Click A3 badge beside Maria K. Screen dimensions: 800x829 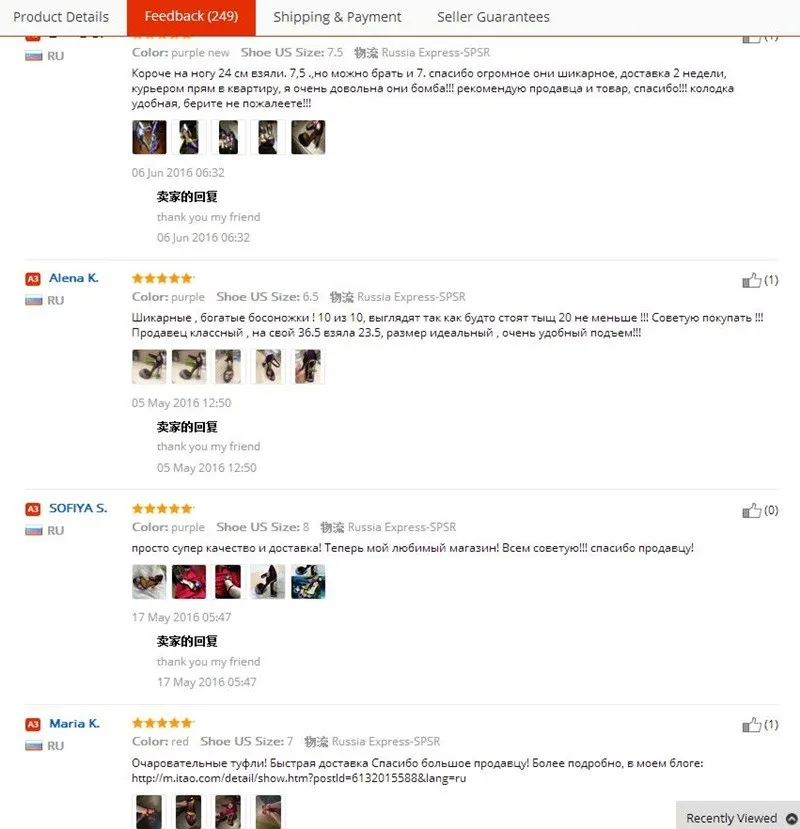click(x=33, y=724)
